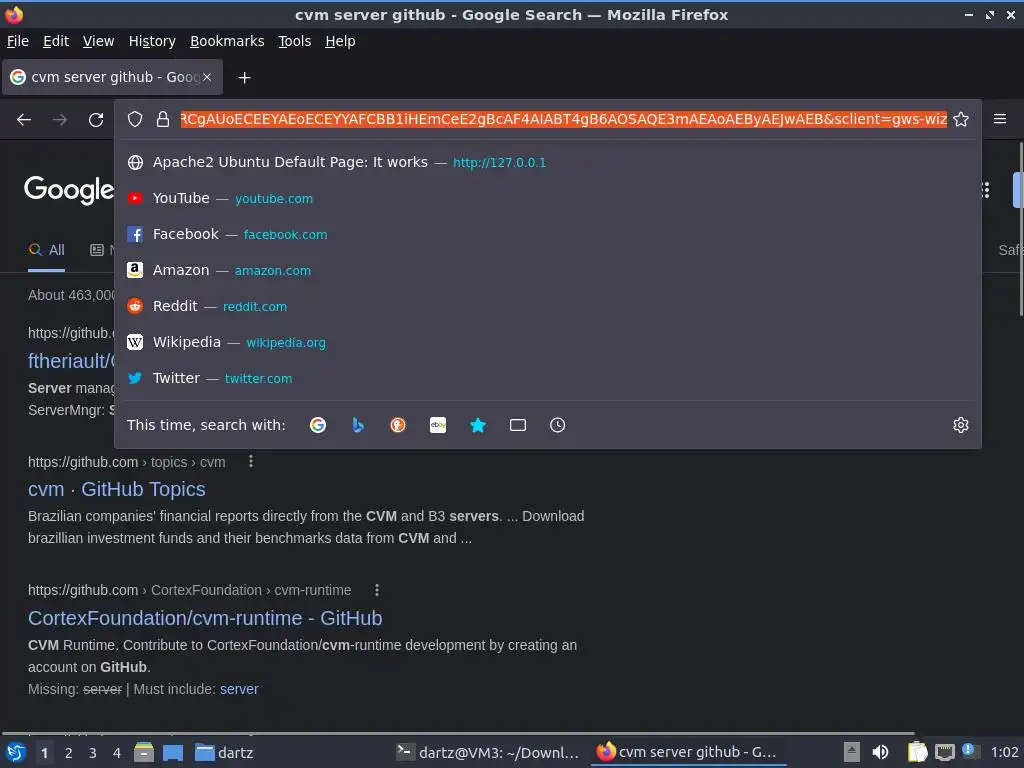Open the Bookmarks menu
The height and width of the screenshot is (768, 1024).
(227, 41)
